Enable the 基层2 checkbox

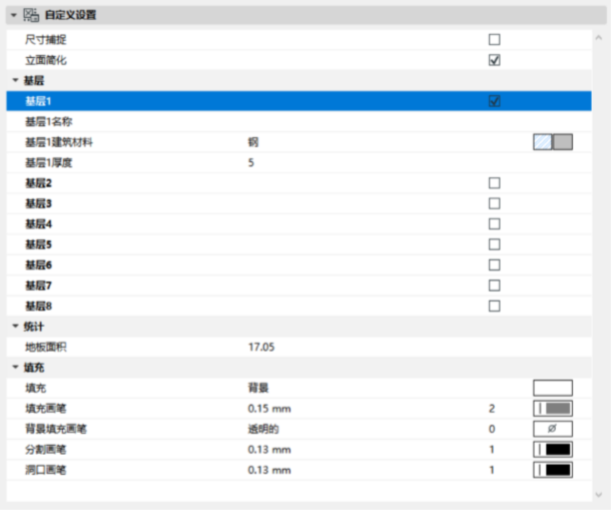pos(494,183)
